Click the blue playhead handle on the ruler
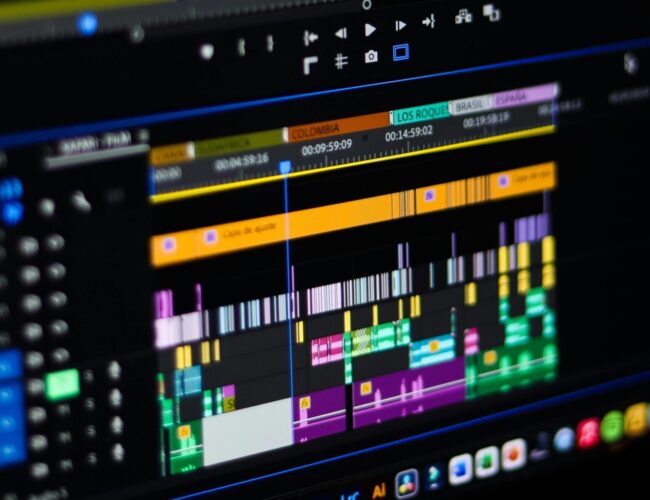The width and height of the screenshot is (650, 500). [286, 167]
